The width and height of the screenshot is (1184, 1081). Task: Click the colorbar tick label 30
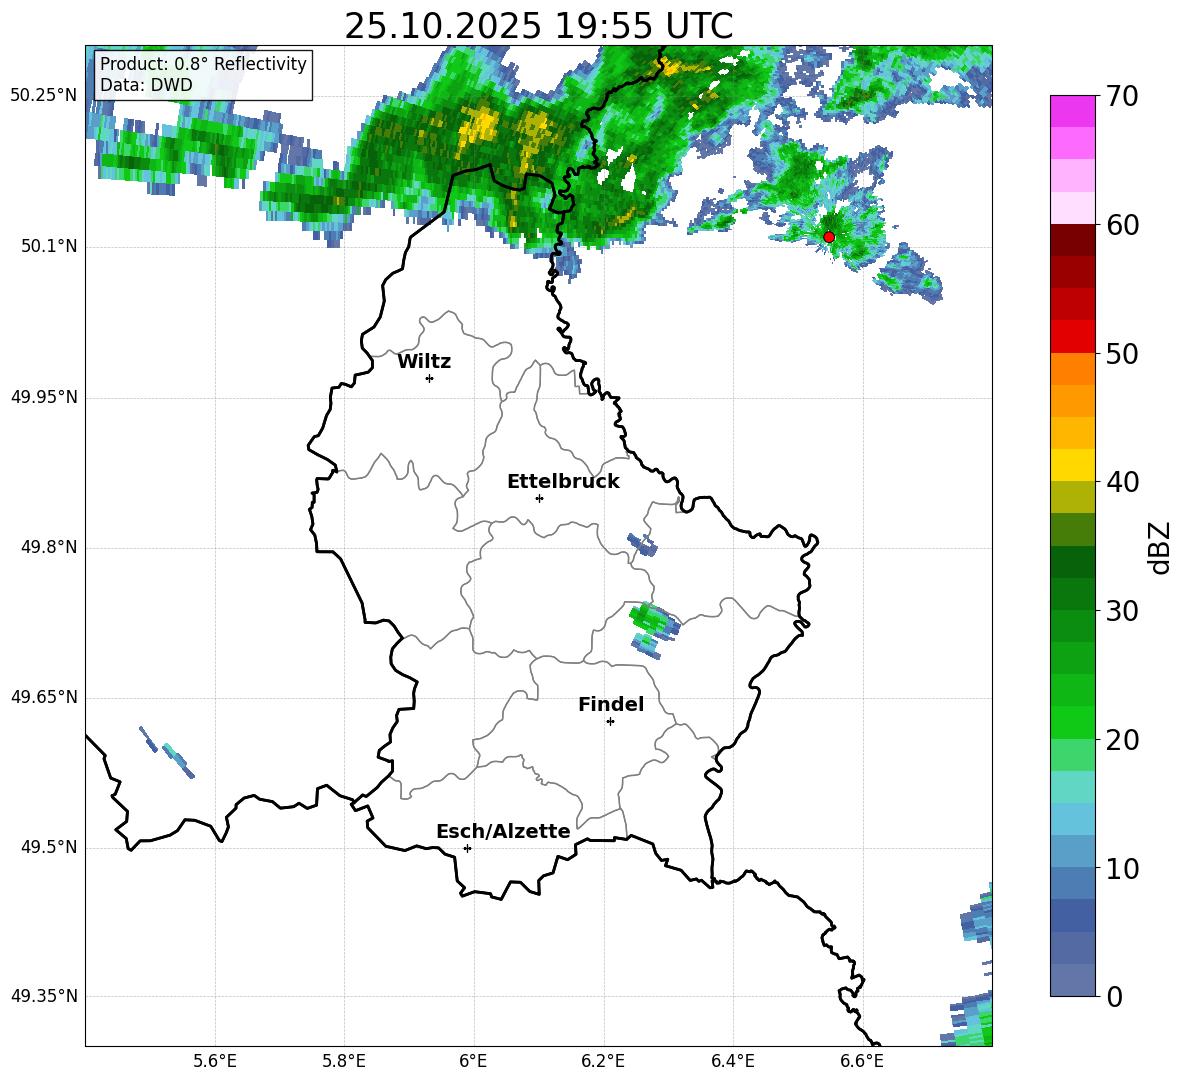point(1123,611)
